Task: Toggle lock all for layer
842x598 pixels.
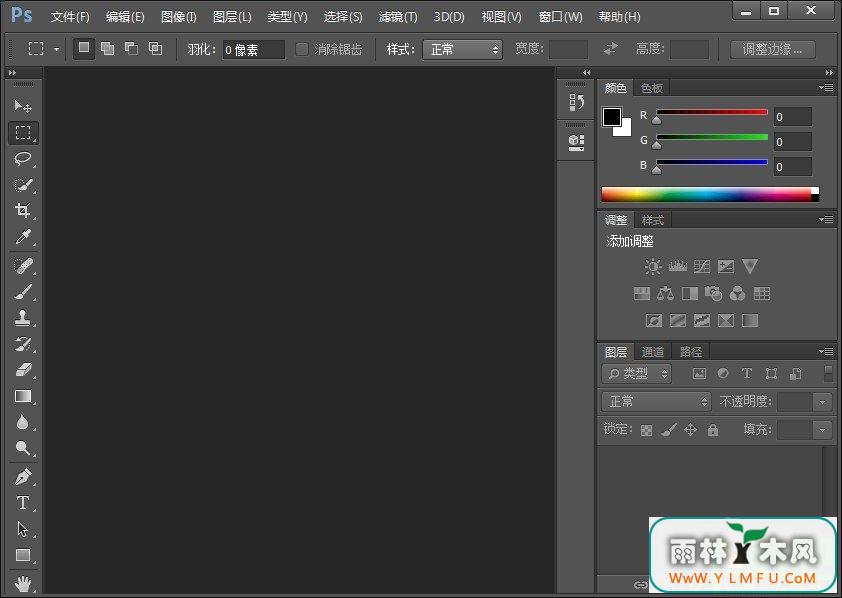Action: [713, 430]
